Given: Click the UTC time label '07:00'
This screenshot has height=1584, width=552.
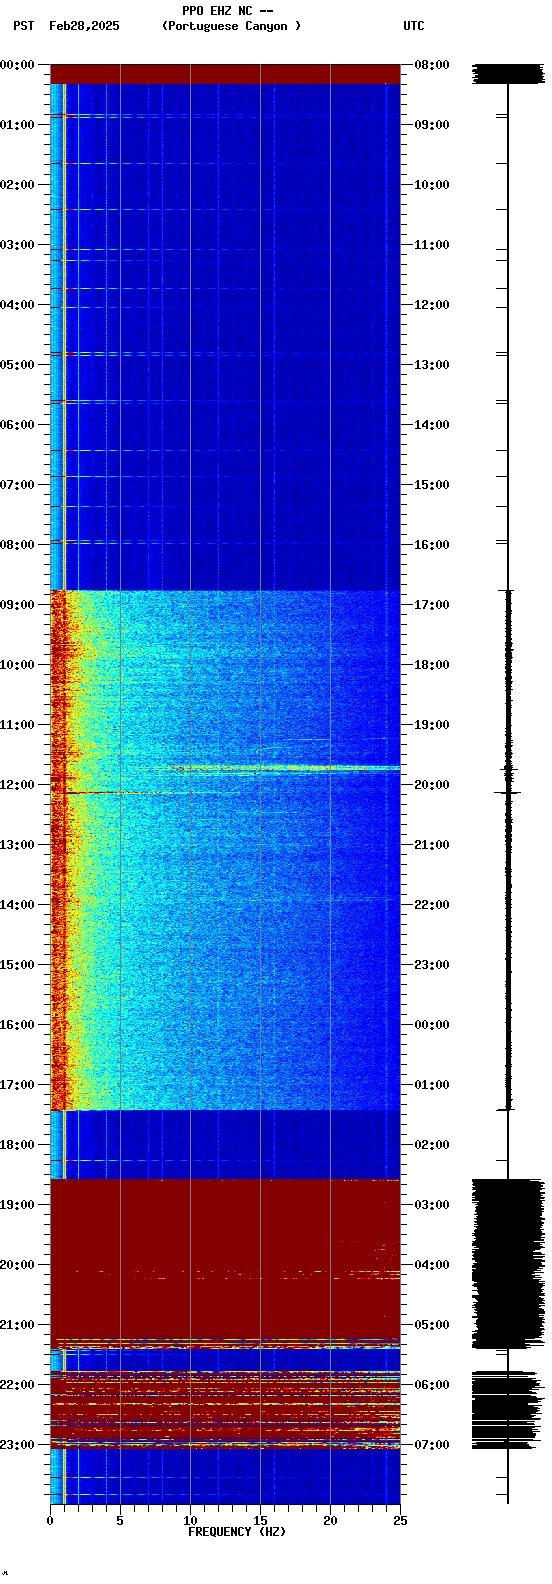Looking at the screenshot, I should [432, 1445].
